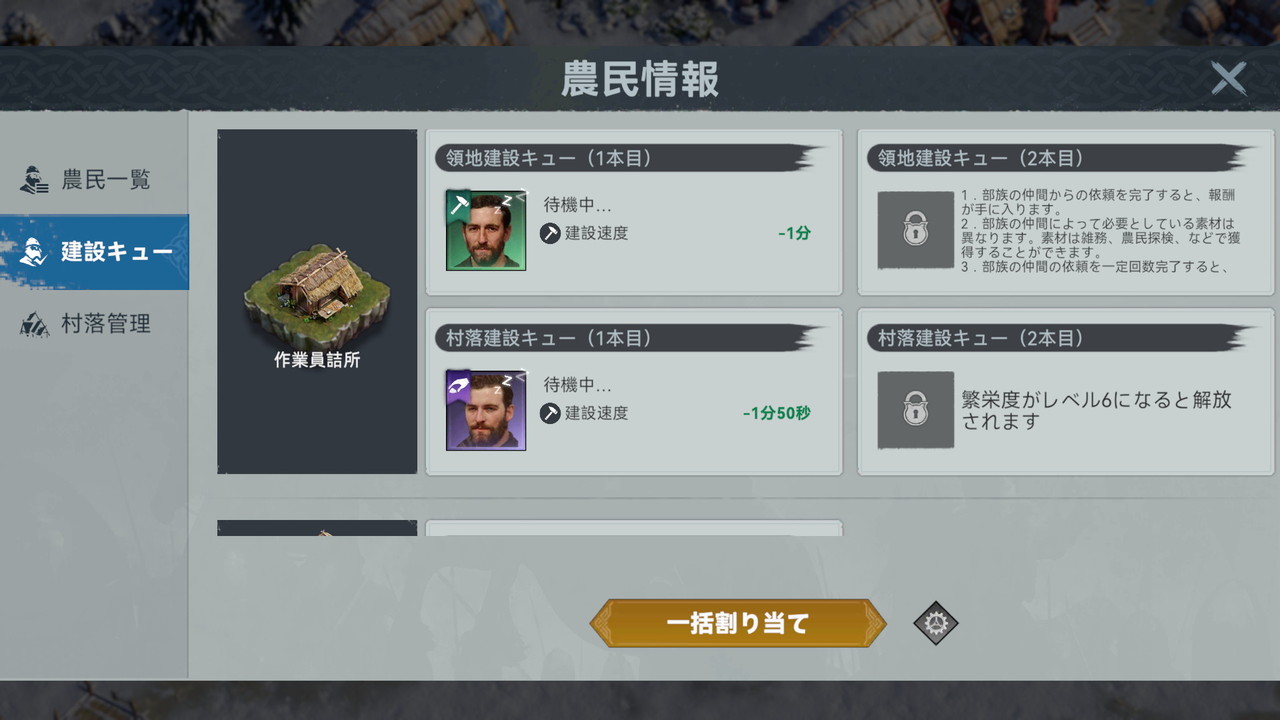Select the purple-framed worker portrait
This screenshot has width=1280, height=720.
point(486,410)
